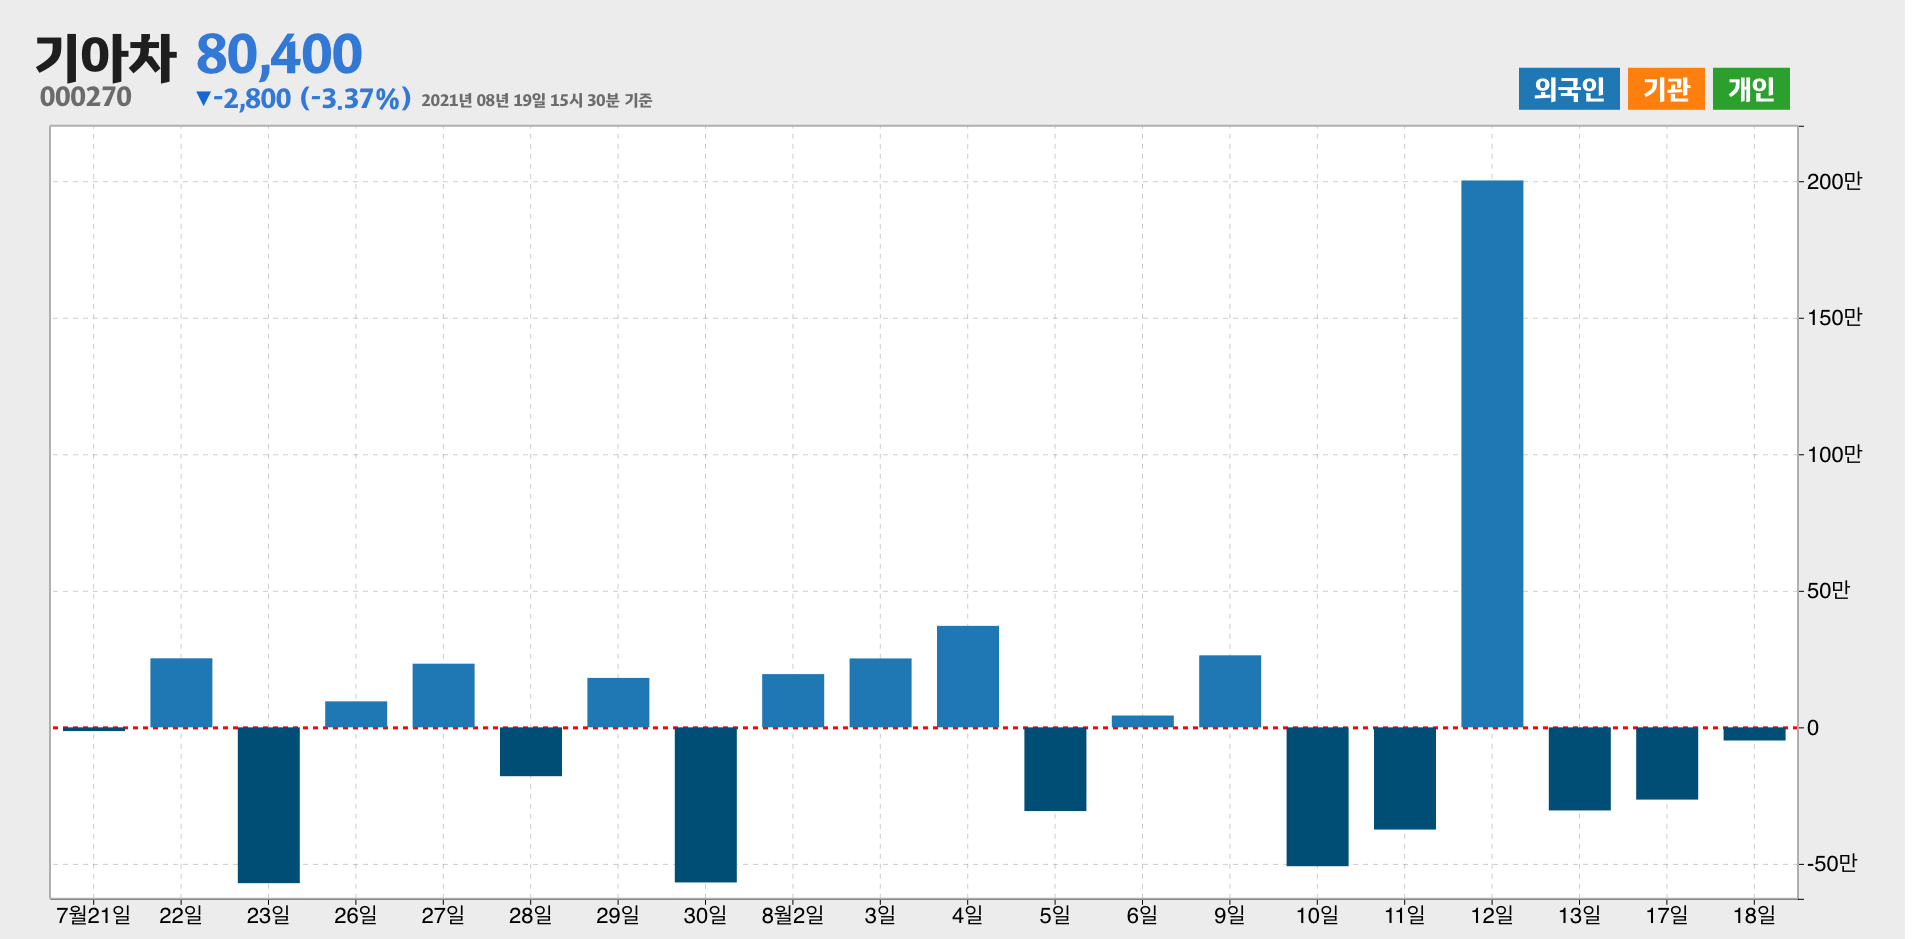The image size is (1920, 939).
Task: Click the positive bar for 26일
Action: coord(356,714)
